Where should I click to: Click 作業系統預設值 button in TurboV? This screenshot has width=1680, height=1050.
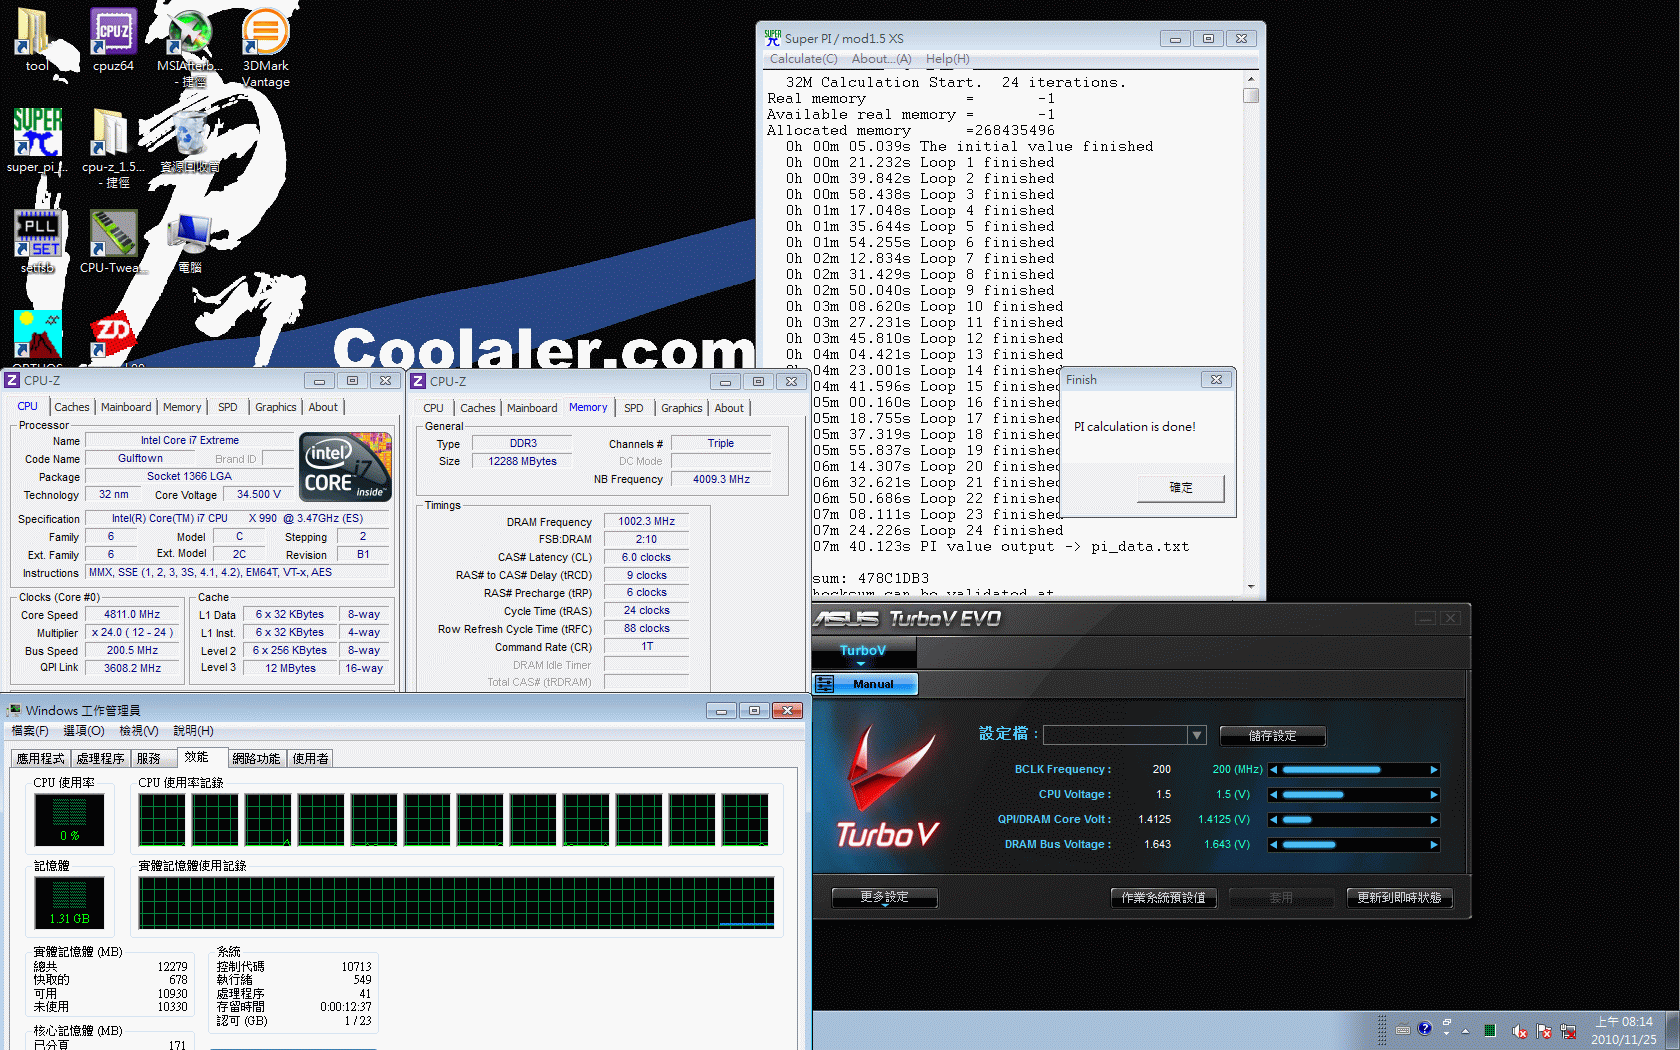point(1163,898)
